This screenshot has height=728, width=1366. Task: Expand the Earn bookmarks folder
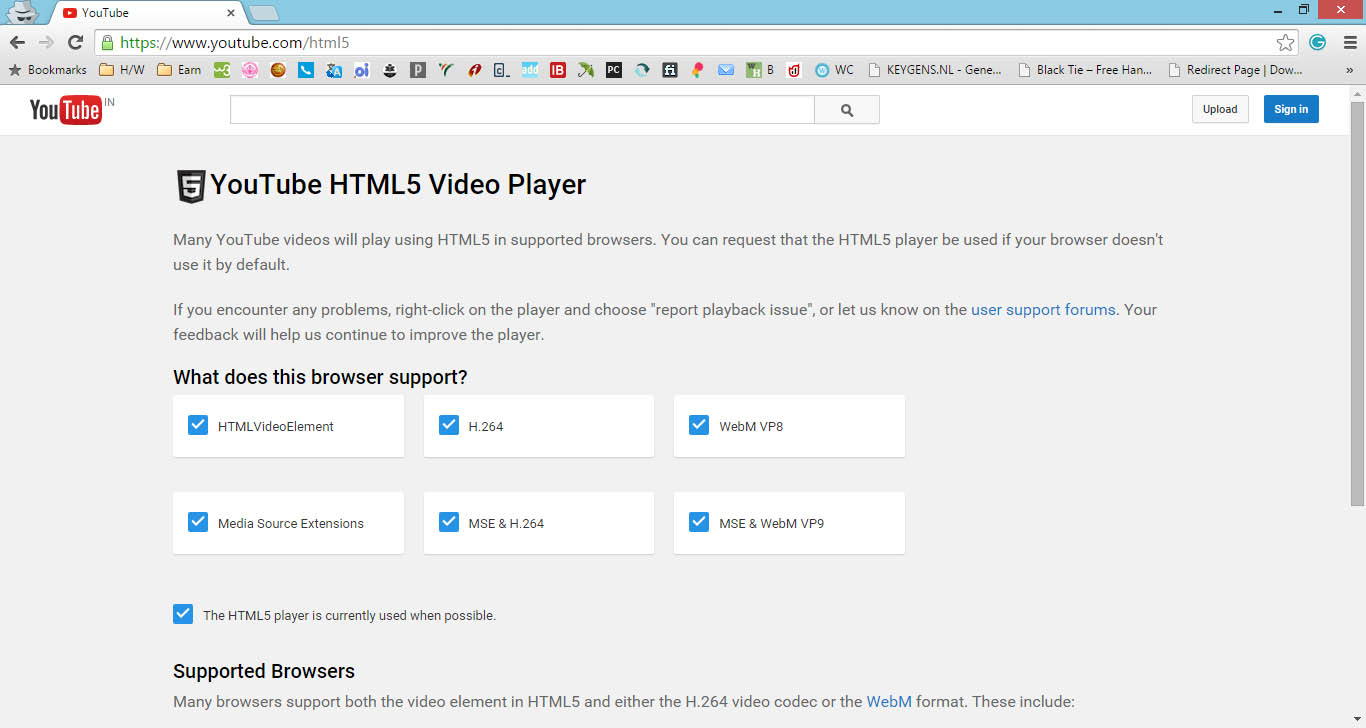click(x=180, y=70)
